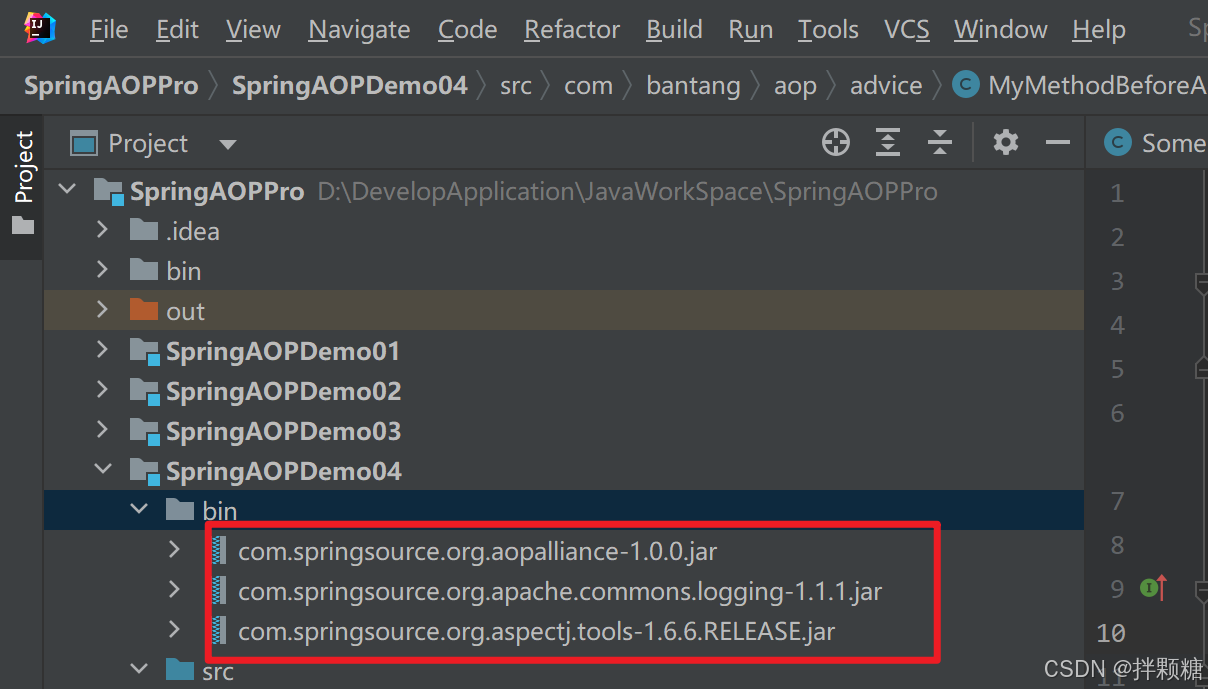The height and width of the screenshot is (689, 1208).
Task: Collapse the SpringAOPPro root node
Action: pyautogui.click(x=67, y=189)
